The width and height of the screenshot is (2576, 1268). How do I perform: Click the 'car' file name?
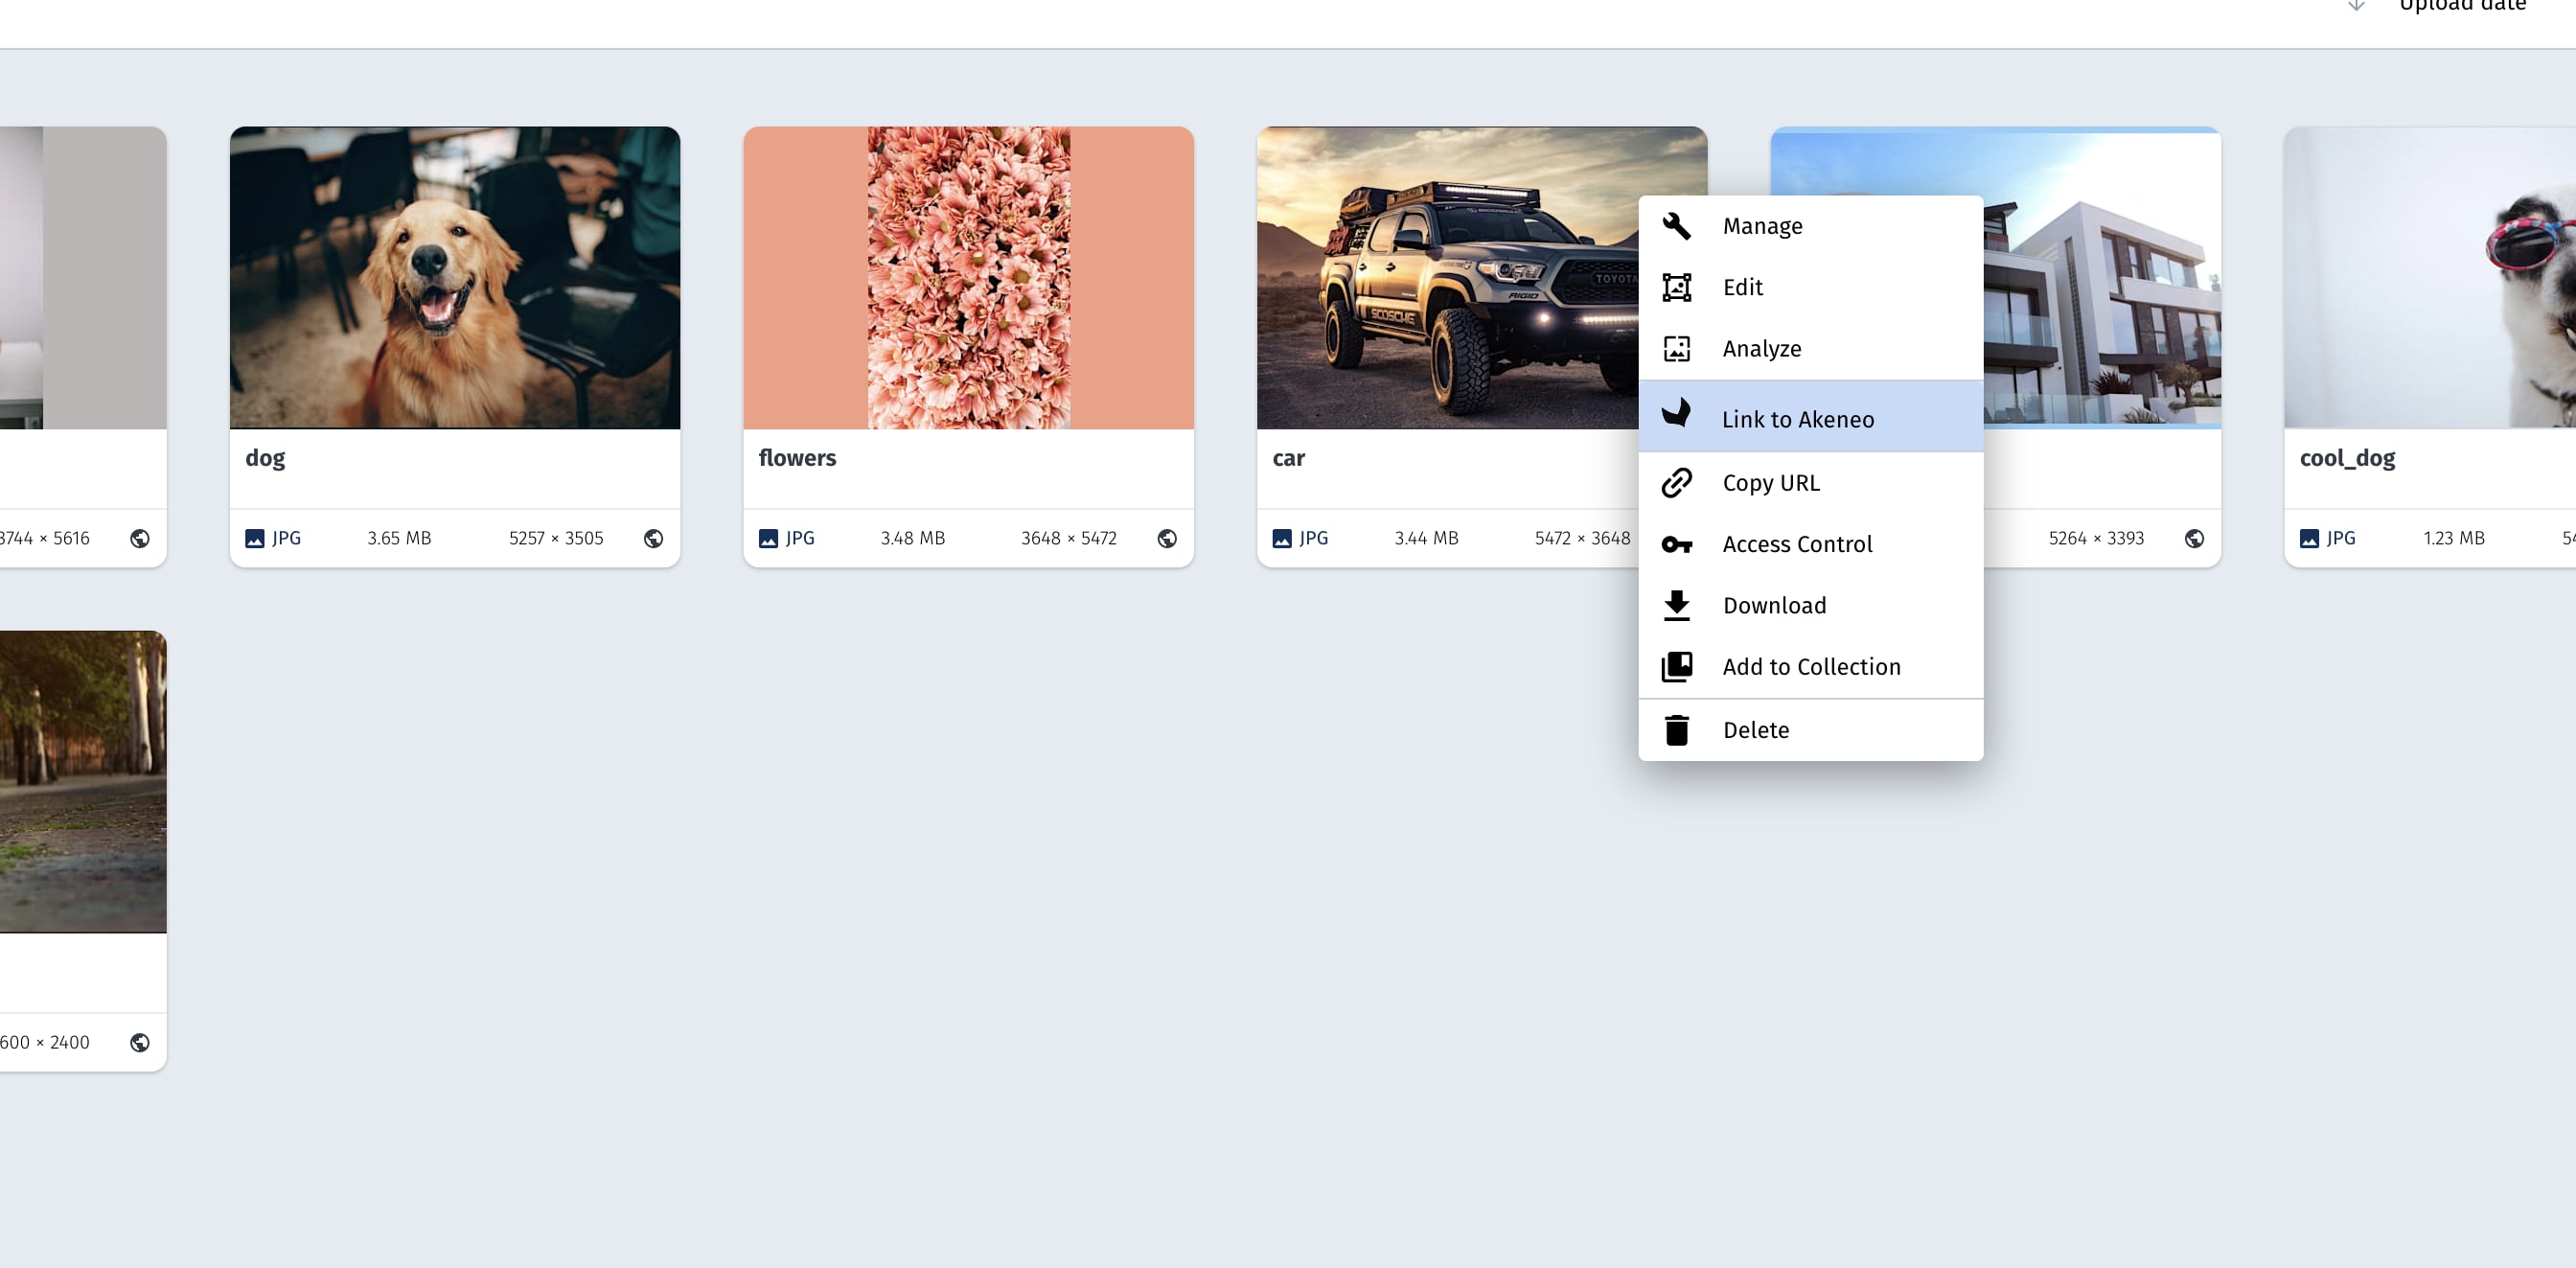pos(1288,458)
